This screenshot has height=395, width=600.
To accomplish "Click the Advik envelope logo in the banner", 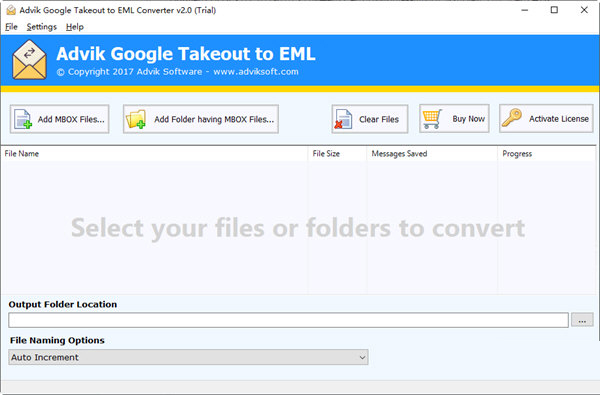I will [x=29, y=60].
